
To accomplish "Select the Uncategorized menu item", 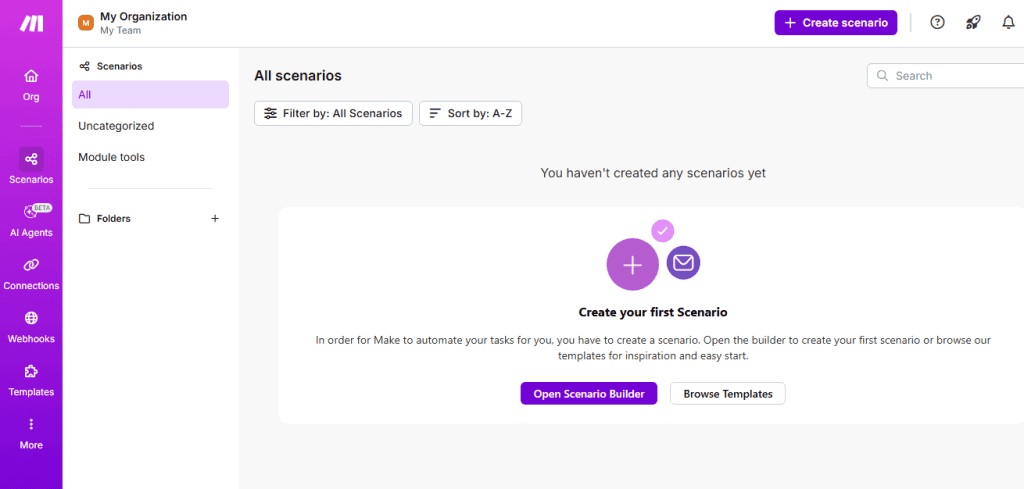I will [116, 126].
